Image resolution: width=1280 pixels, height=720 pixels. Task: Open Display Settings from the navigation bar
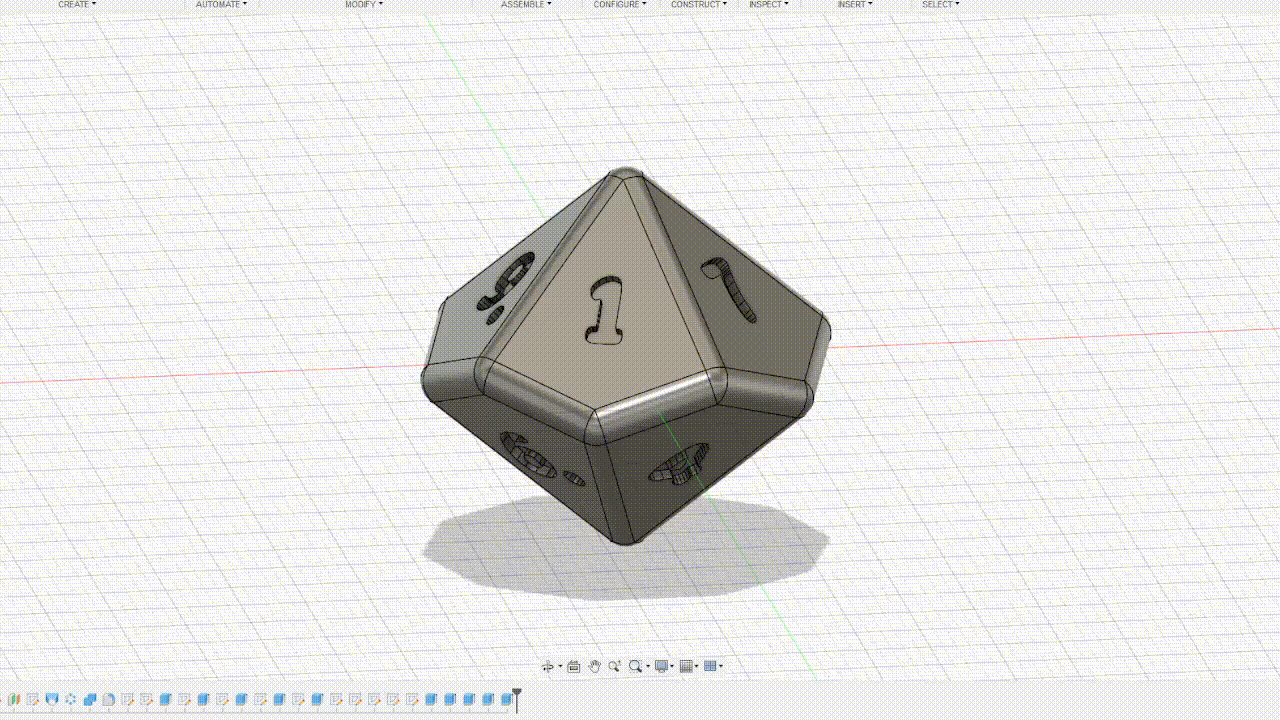click(x=661, y=666)
